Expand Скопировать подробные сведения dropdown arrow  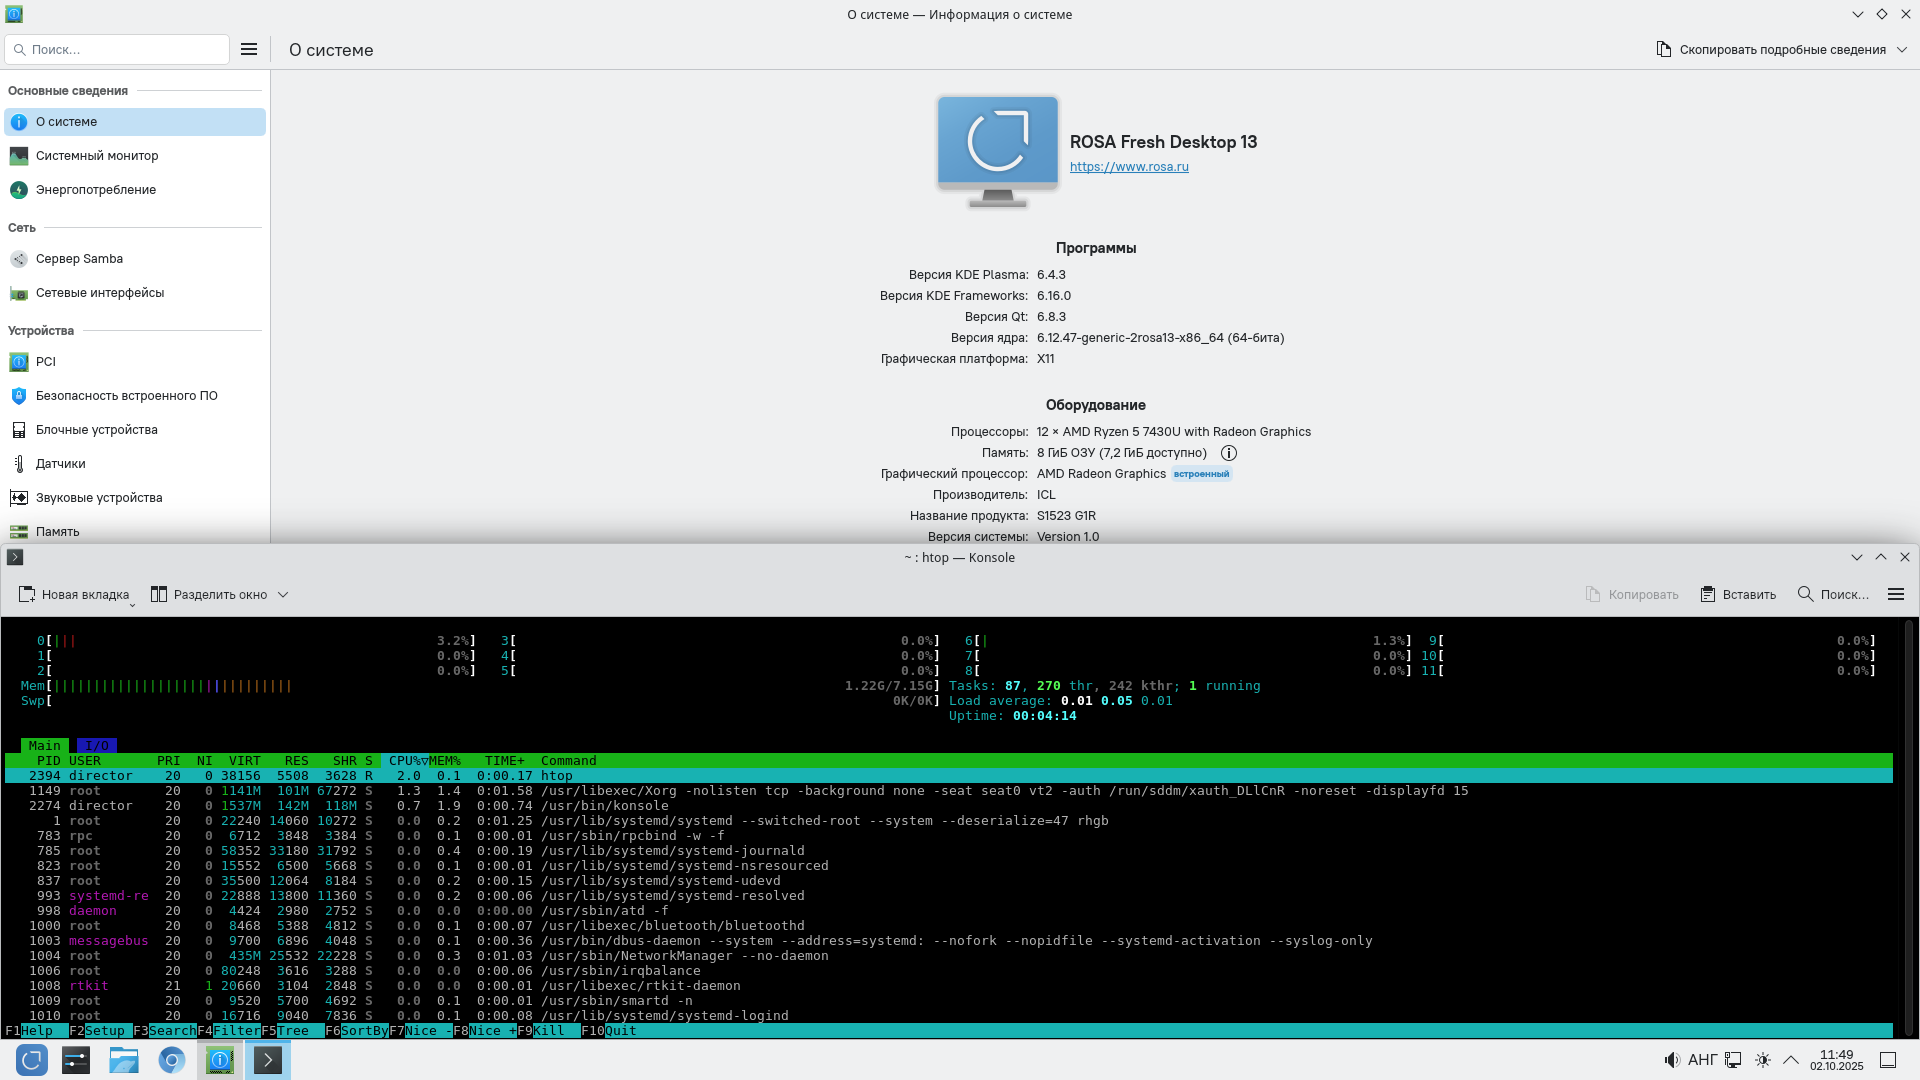pos(1902,50)
